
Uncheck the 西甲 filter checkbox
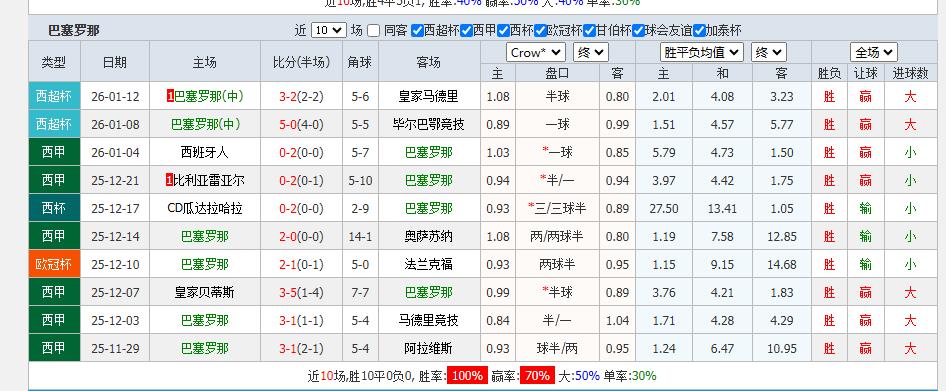465,30
